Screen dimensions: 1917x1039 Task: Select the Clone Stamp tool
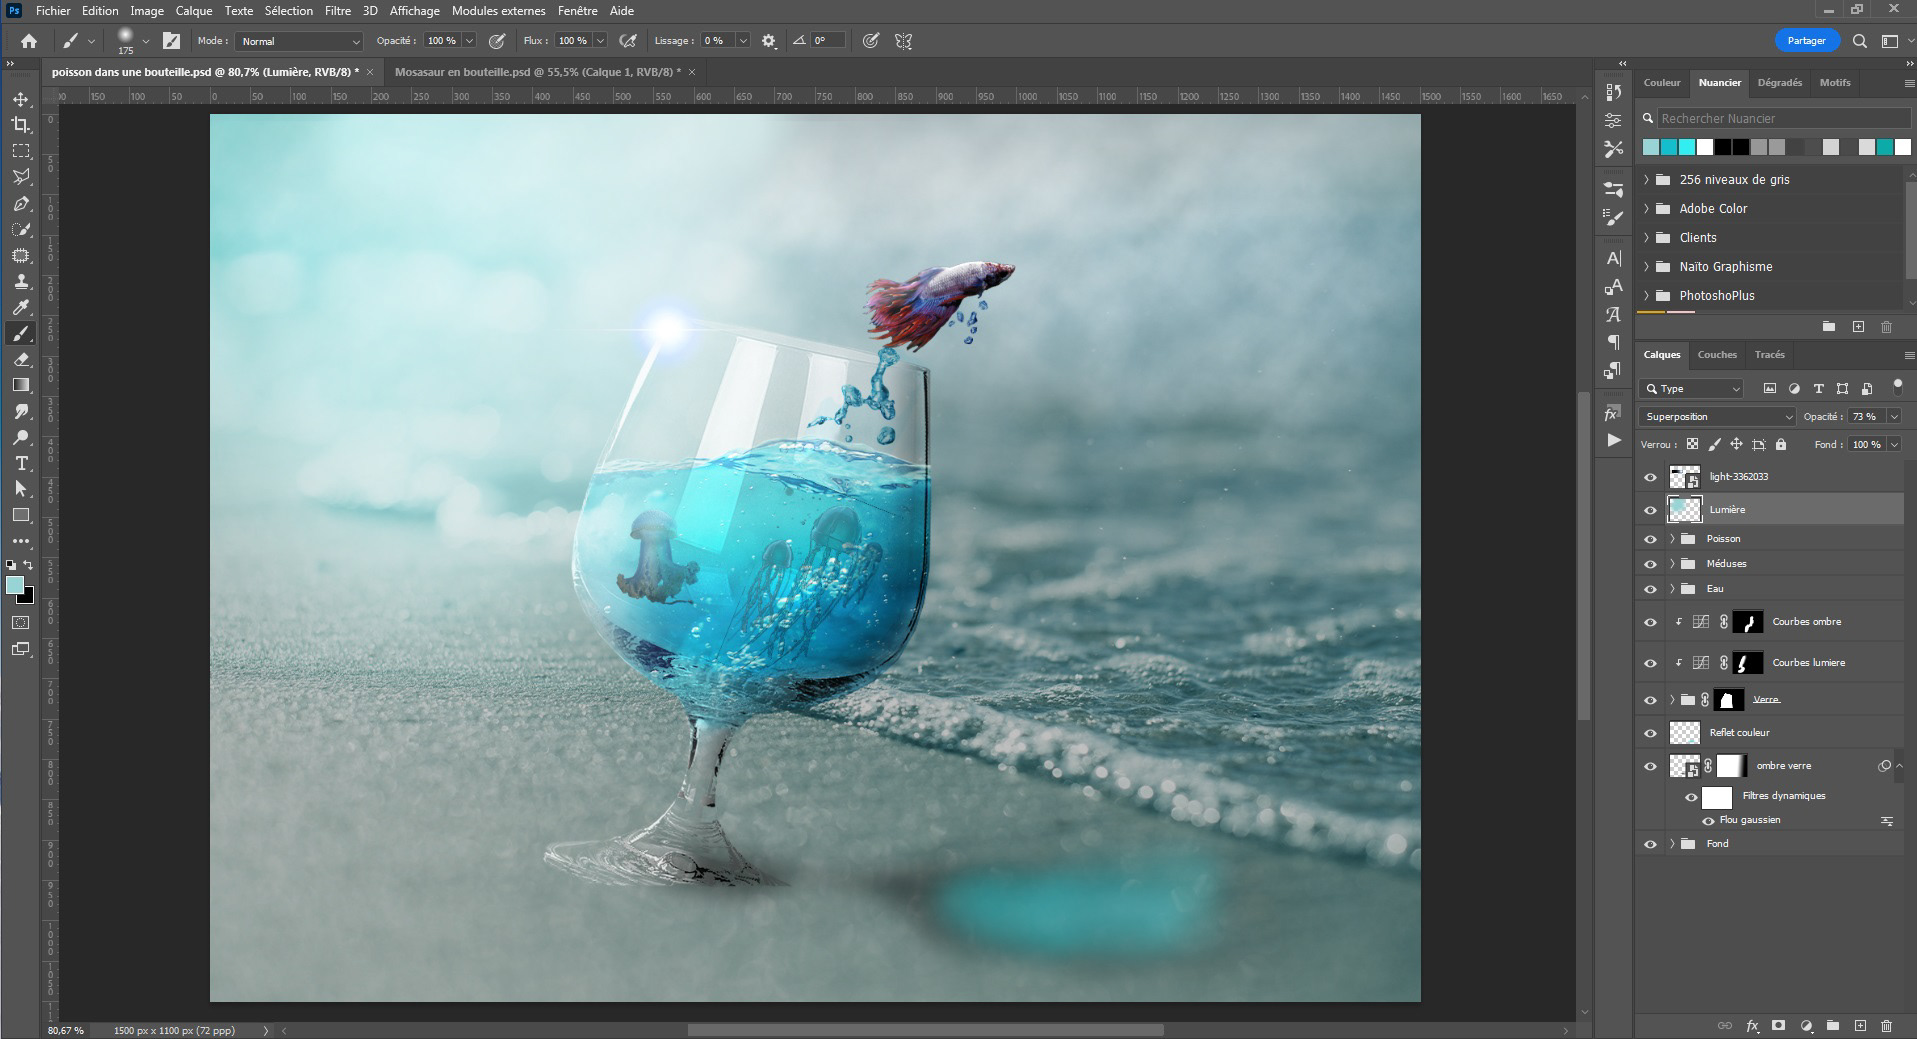pos(21,281)
